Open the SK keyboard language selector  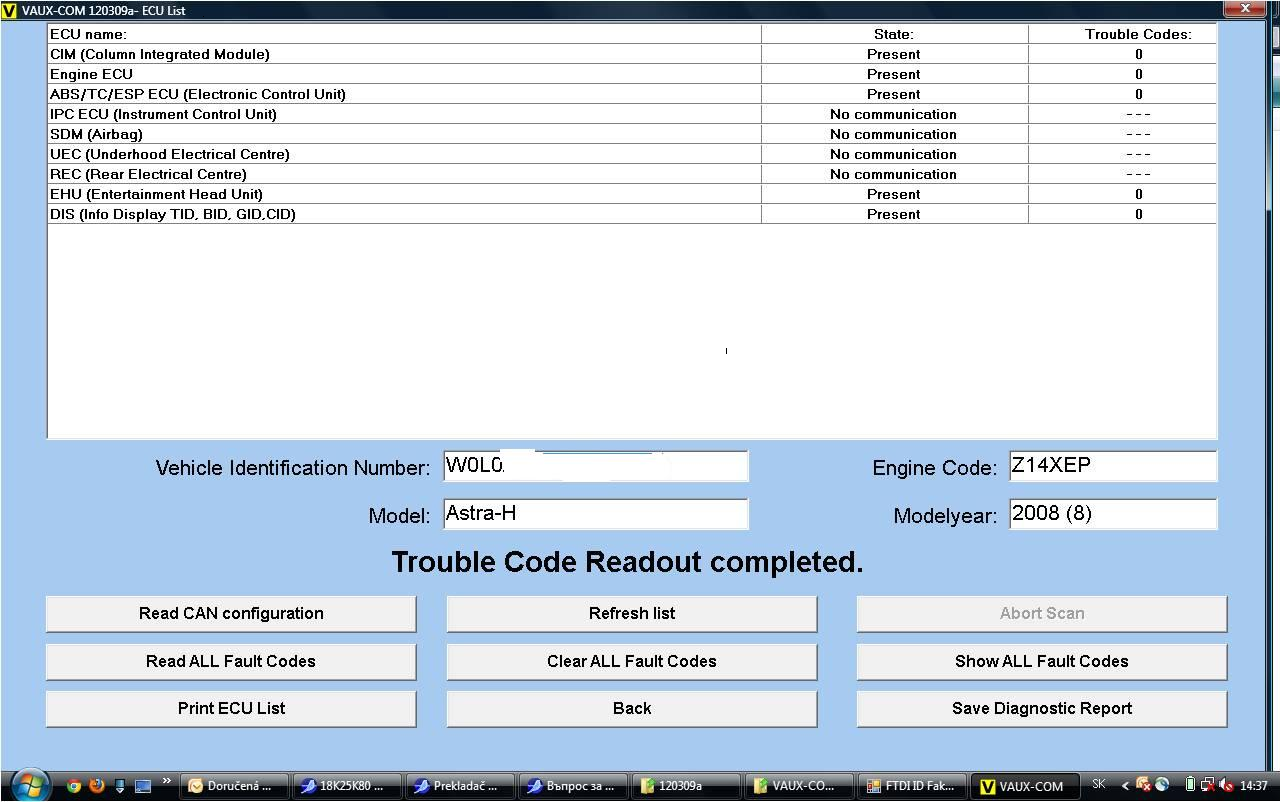(x=1099, y=785)
